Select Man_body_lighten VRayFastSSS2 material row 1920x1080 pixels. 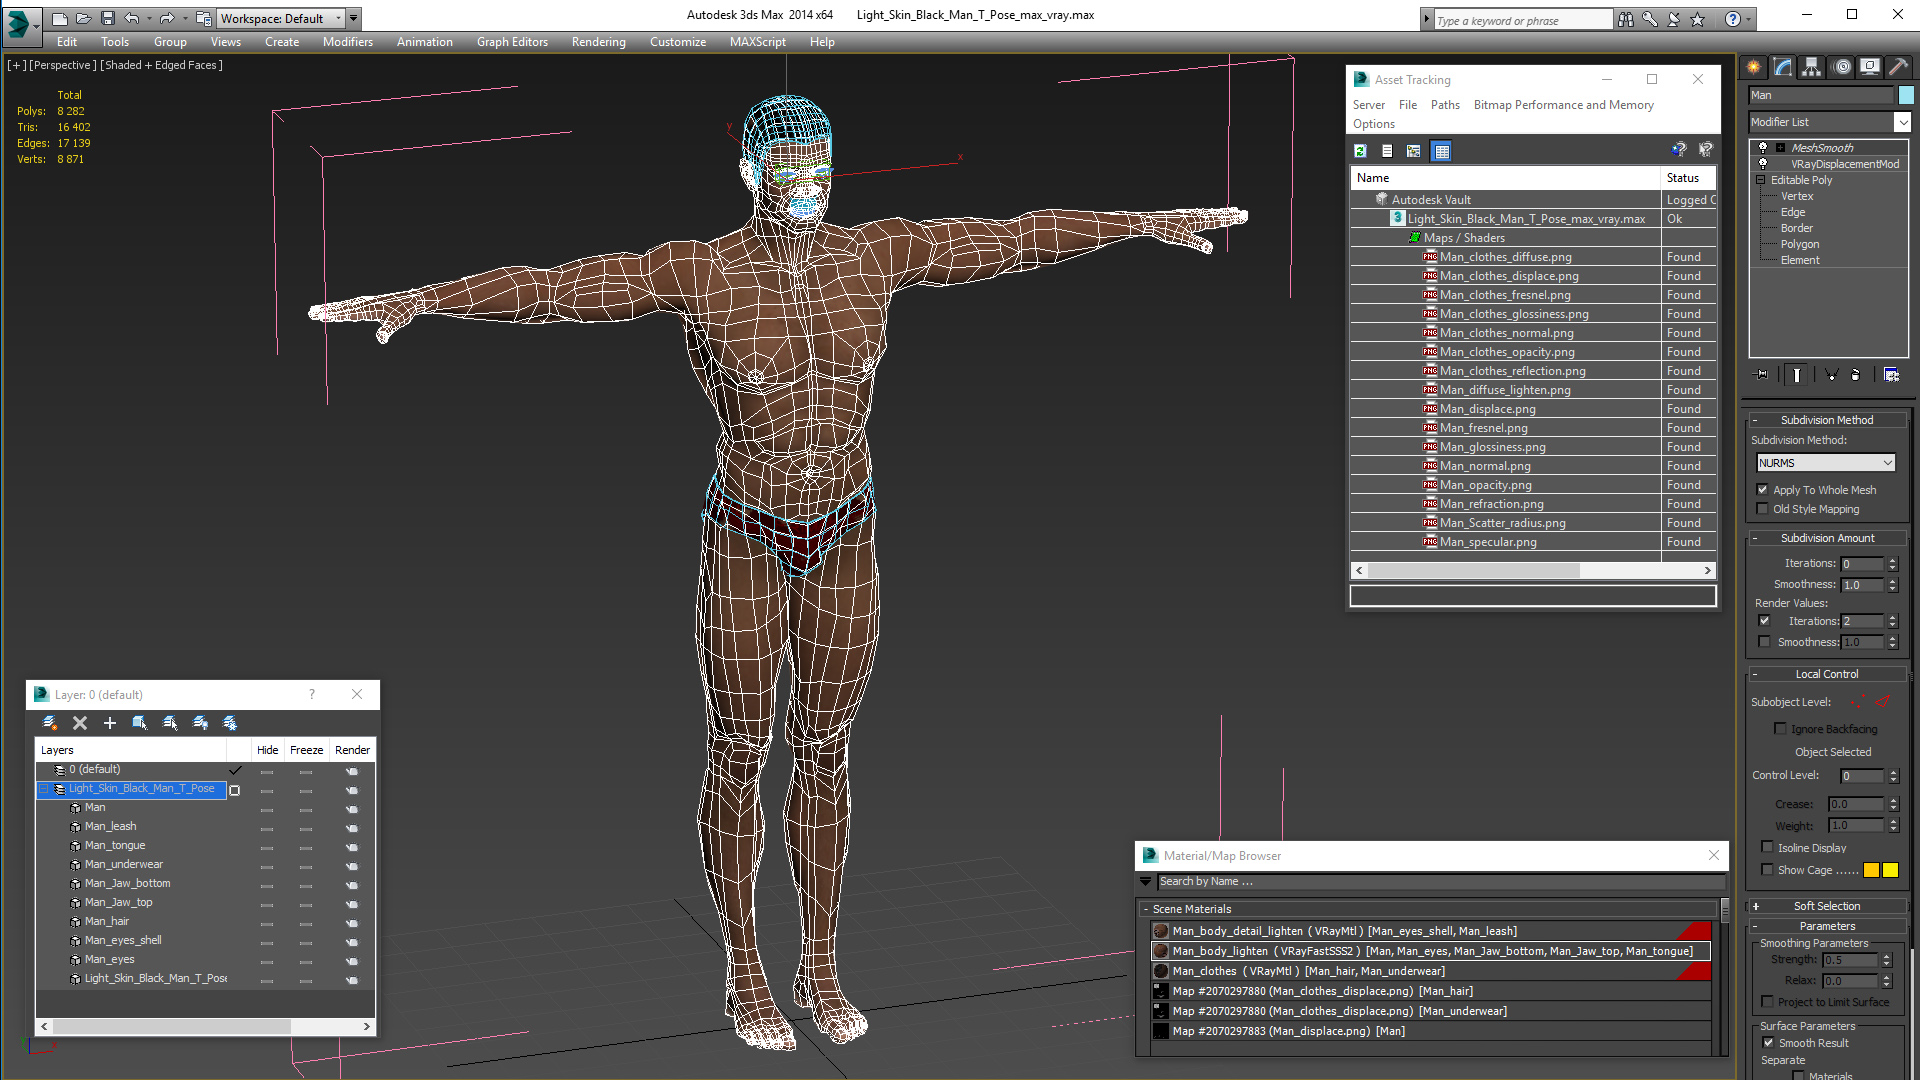point(1431,951)
